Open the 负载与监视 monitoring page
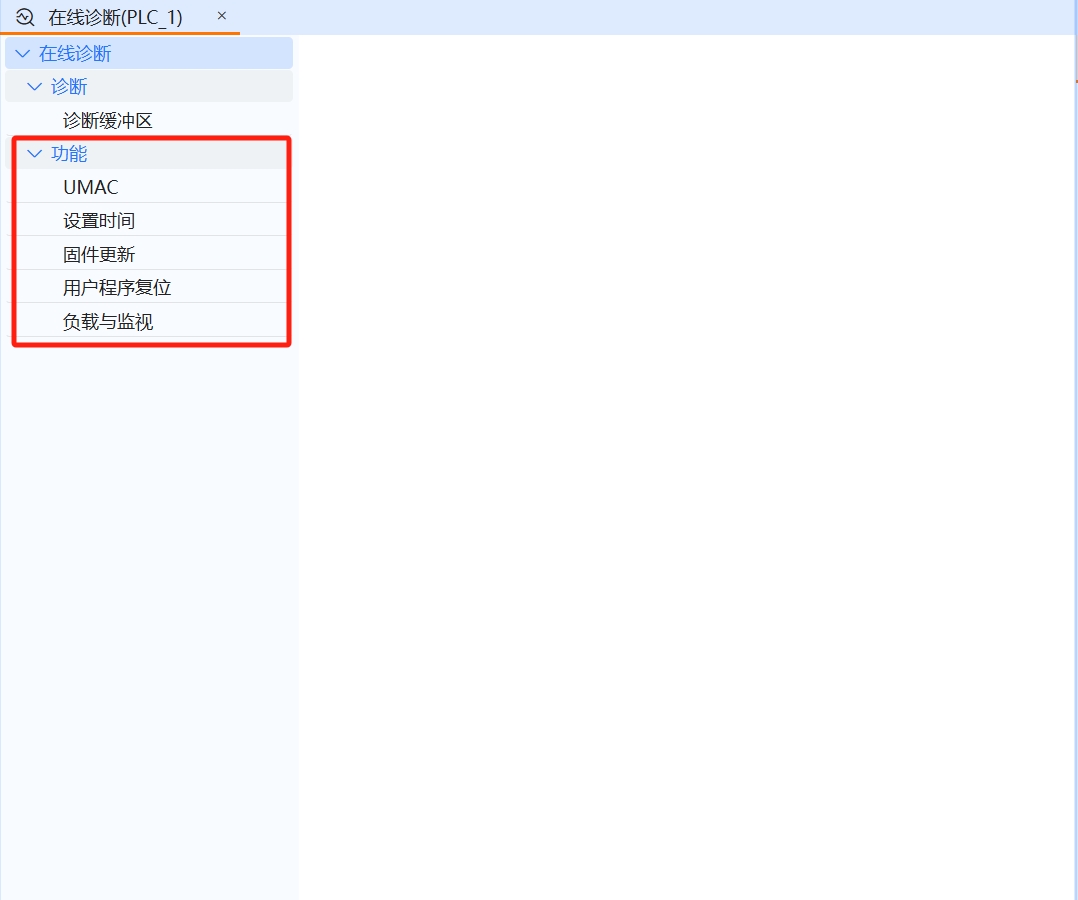The height and width of the screenshot is (900, 1078). point(107,321)
